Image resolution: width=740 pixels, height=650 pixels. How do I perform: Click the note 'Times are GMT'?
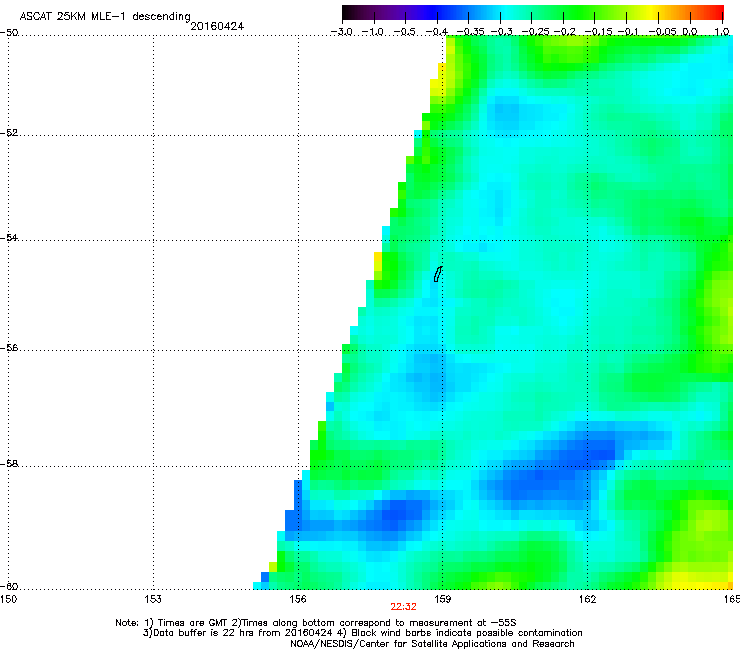(192, 623)
